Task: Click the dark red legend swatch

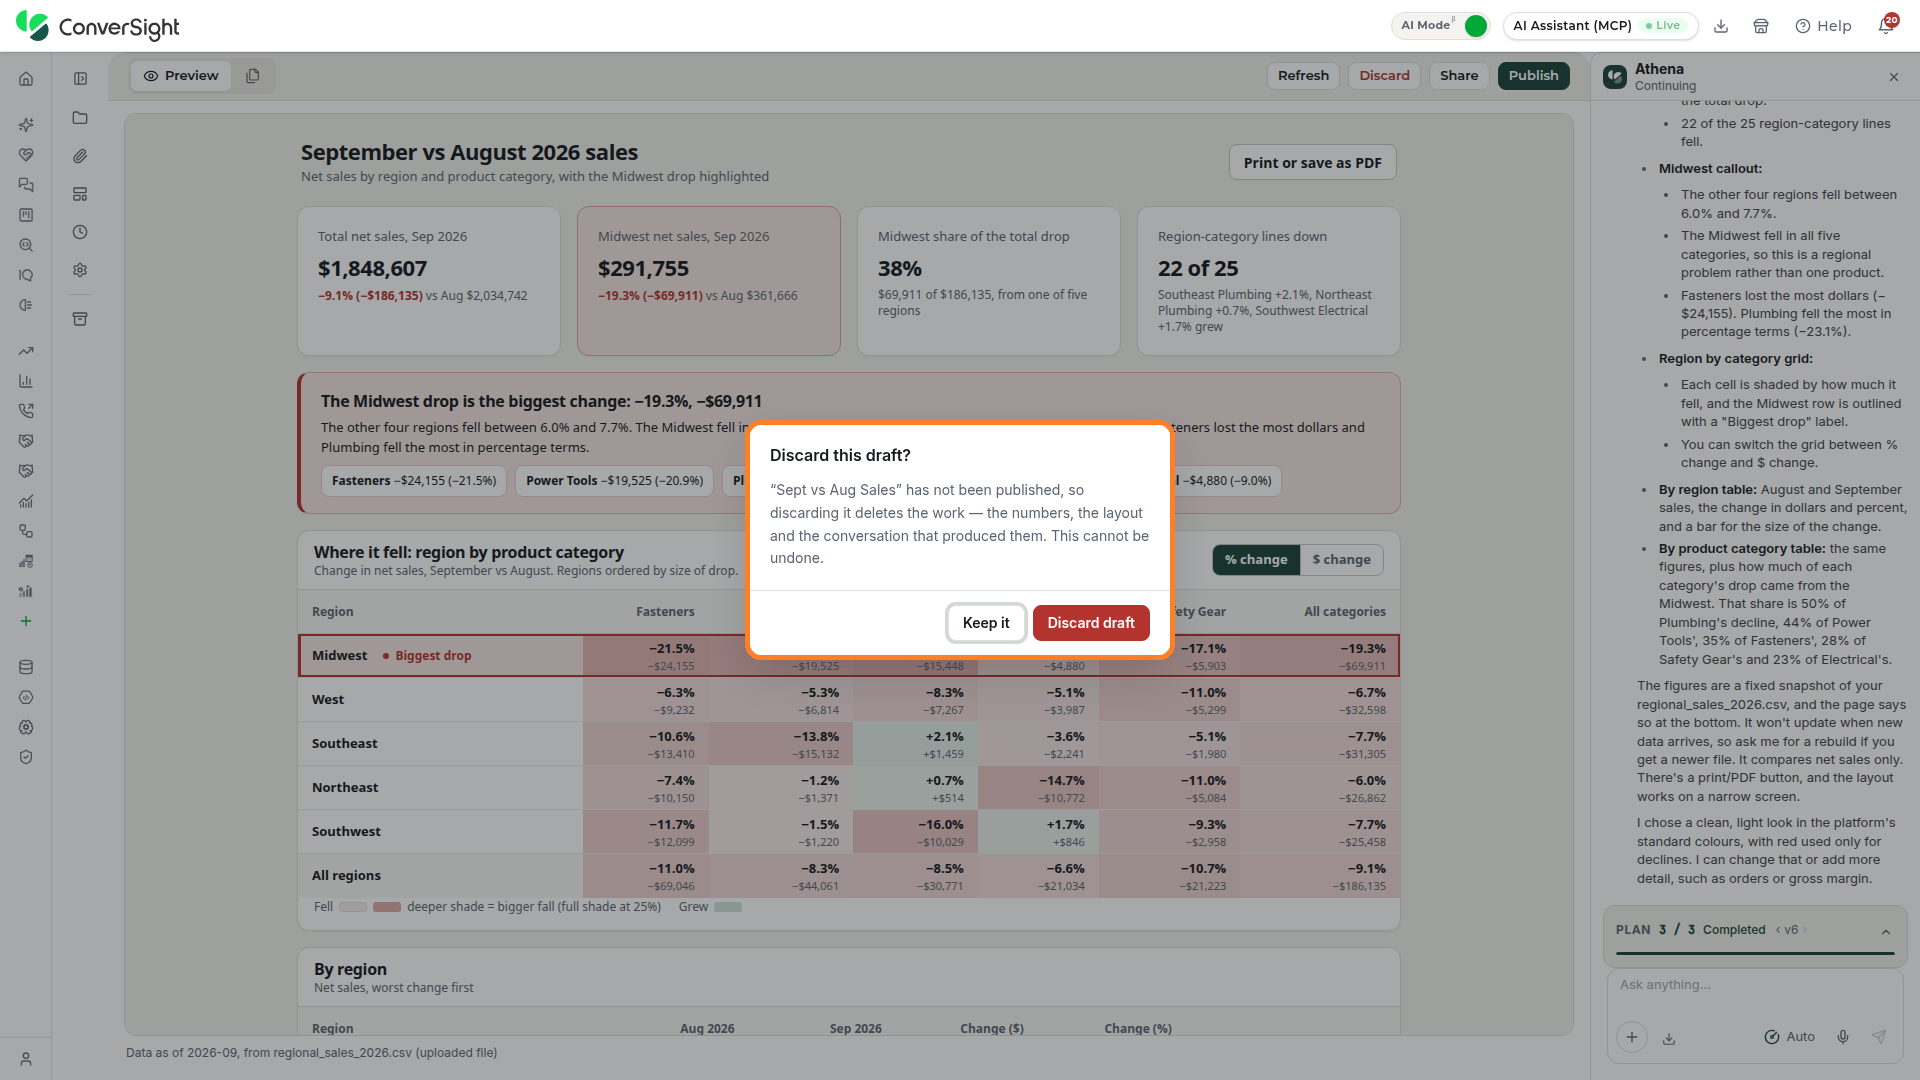Action: click(387, 907)
